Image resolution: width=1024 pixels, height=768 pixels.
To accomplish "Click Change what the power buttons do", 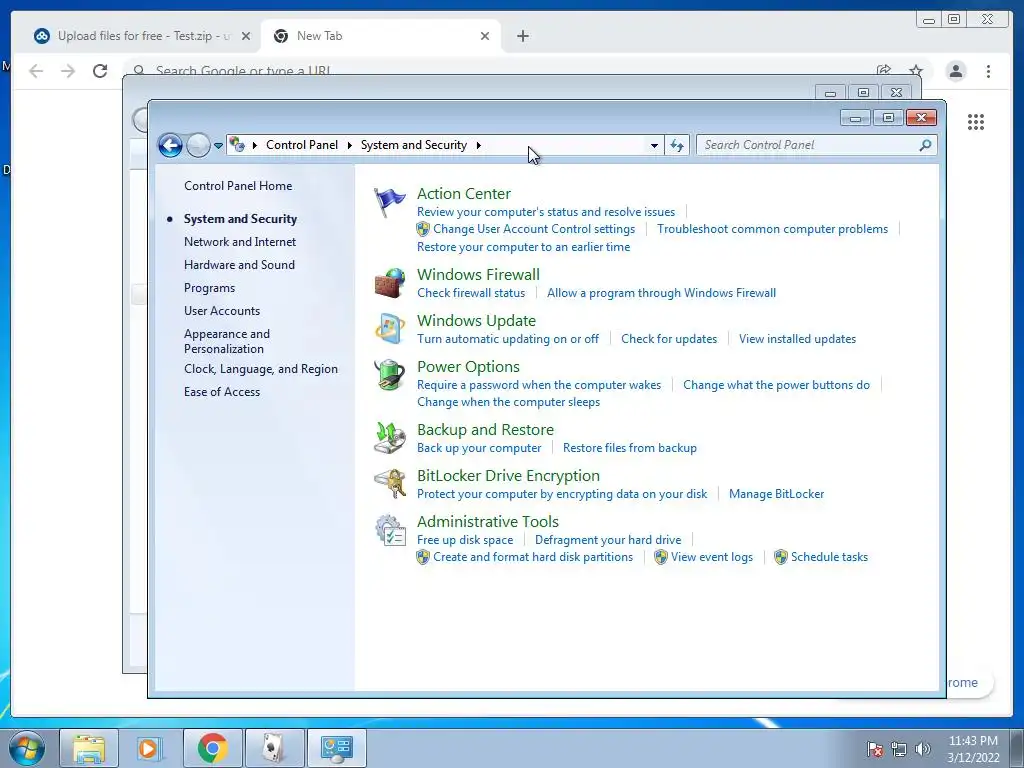I will point(776,385).
